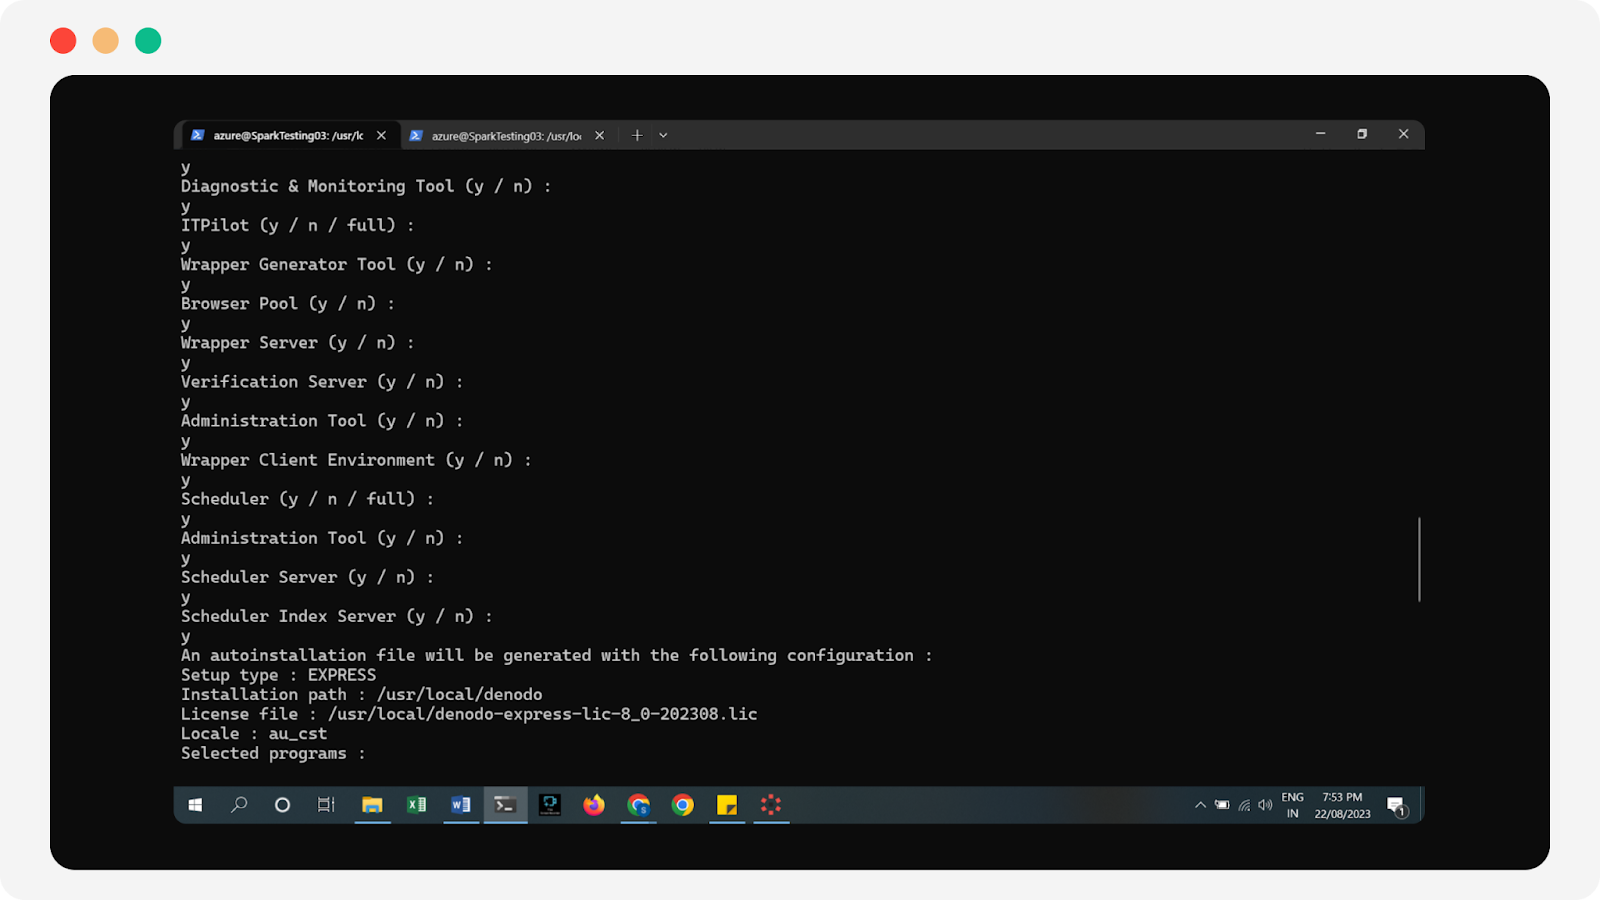Click 'Verification Server (y / n) :' line
This screenshot has width=1600, height=900.
coord(322,381)
